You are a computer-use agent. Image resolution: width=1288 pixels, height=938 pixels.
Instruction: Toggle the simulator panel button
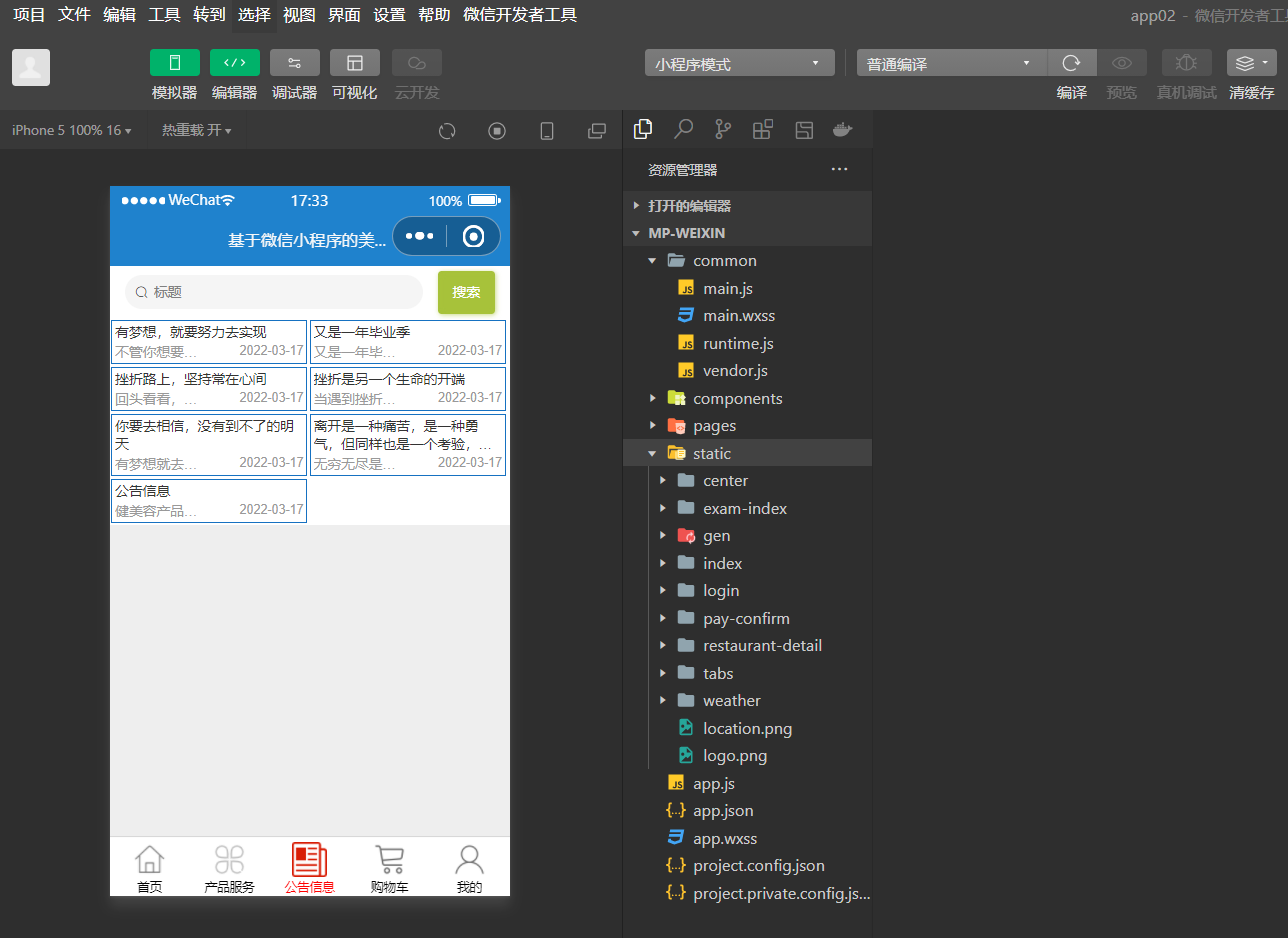click(x=175, y=63)
